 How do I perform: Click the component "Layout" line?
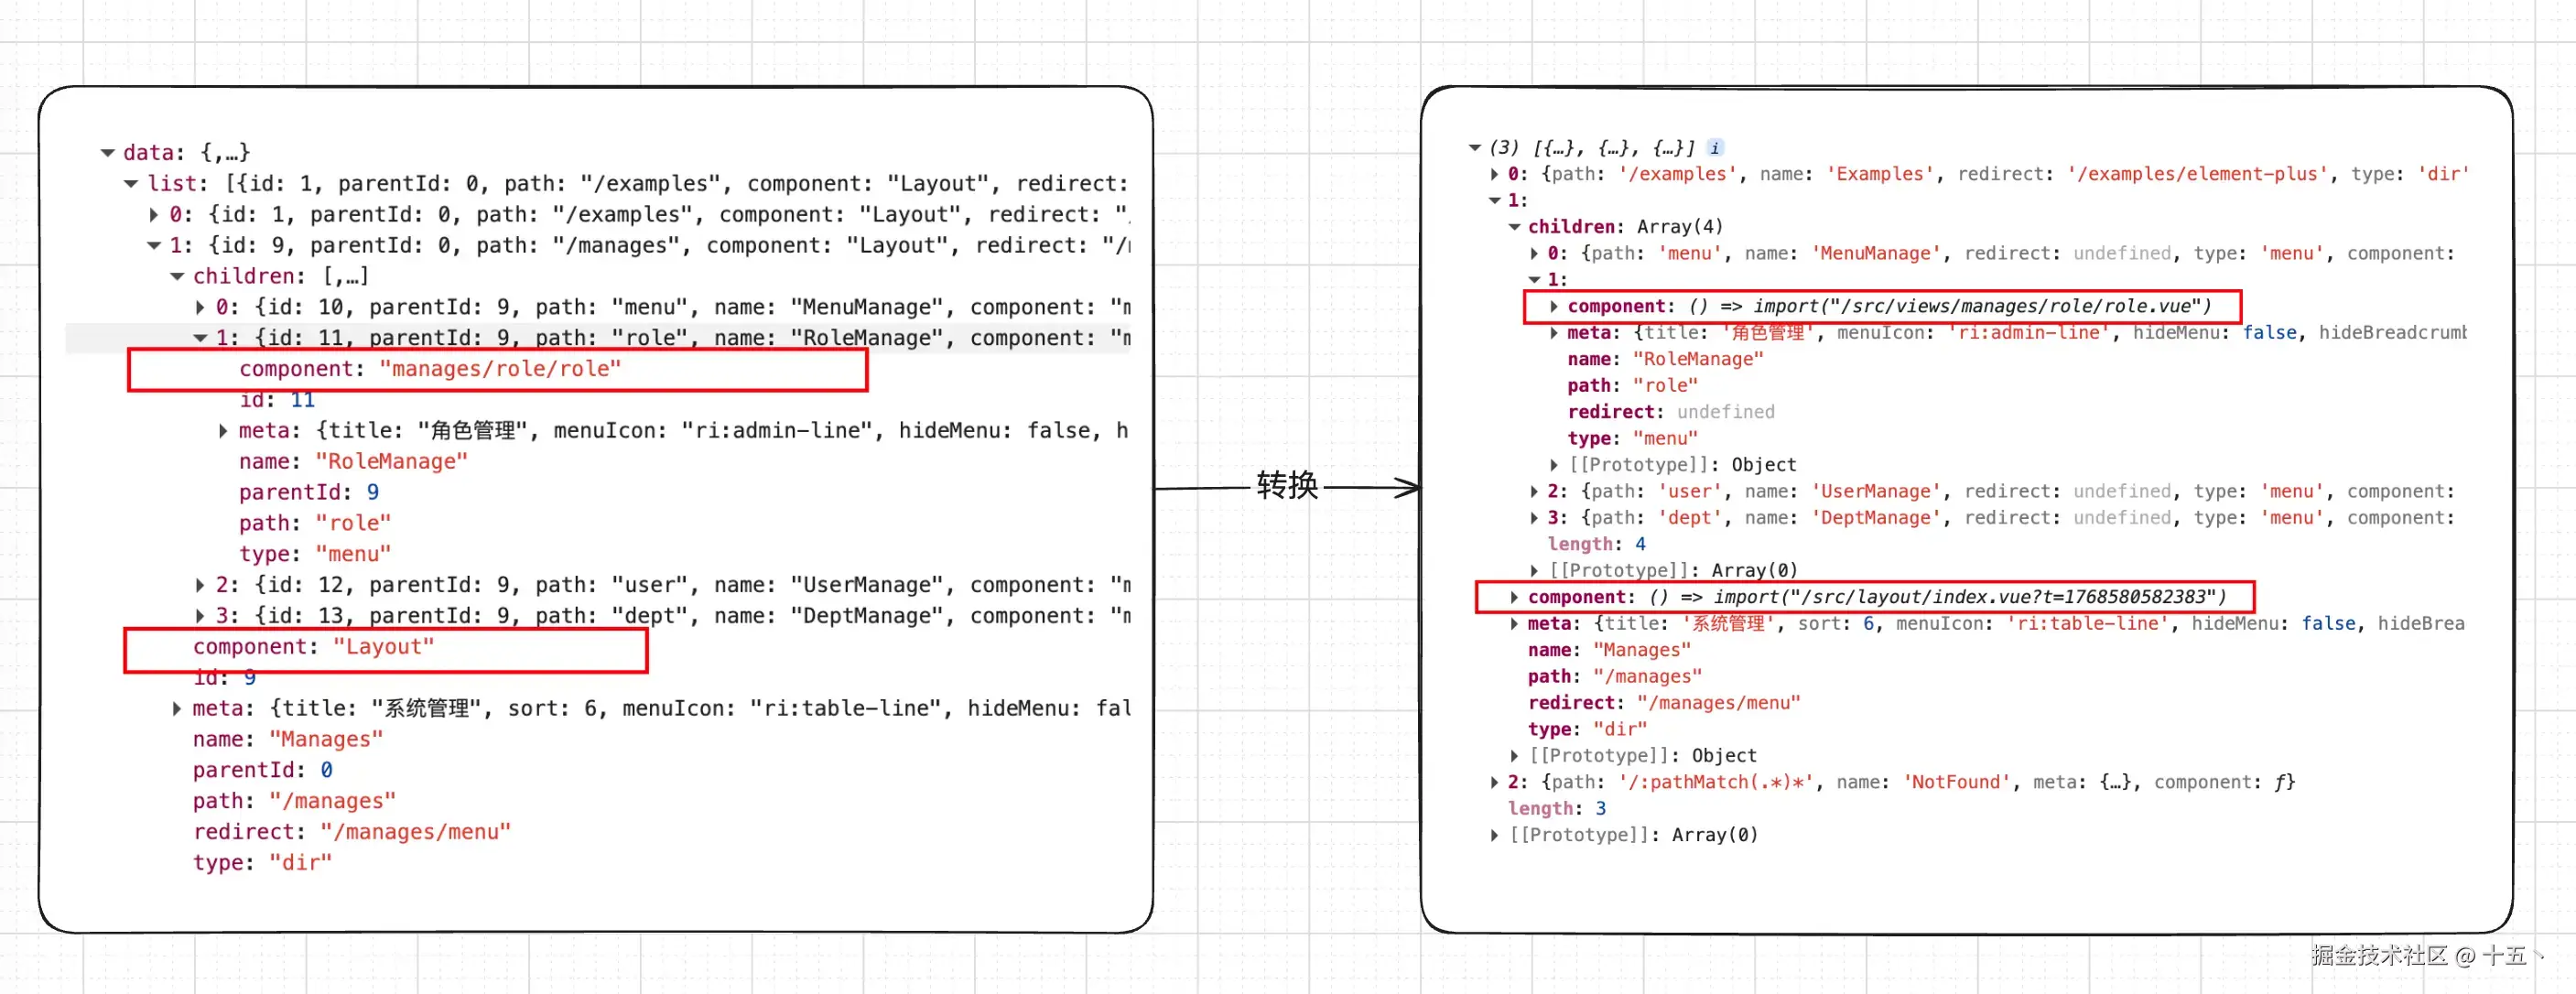(x=313, y=647)
